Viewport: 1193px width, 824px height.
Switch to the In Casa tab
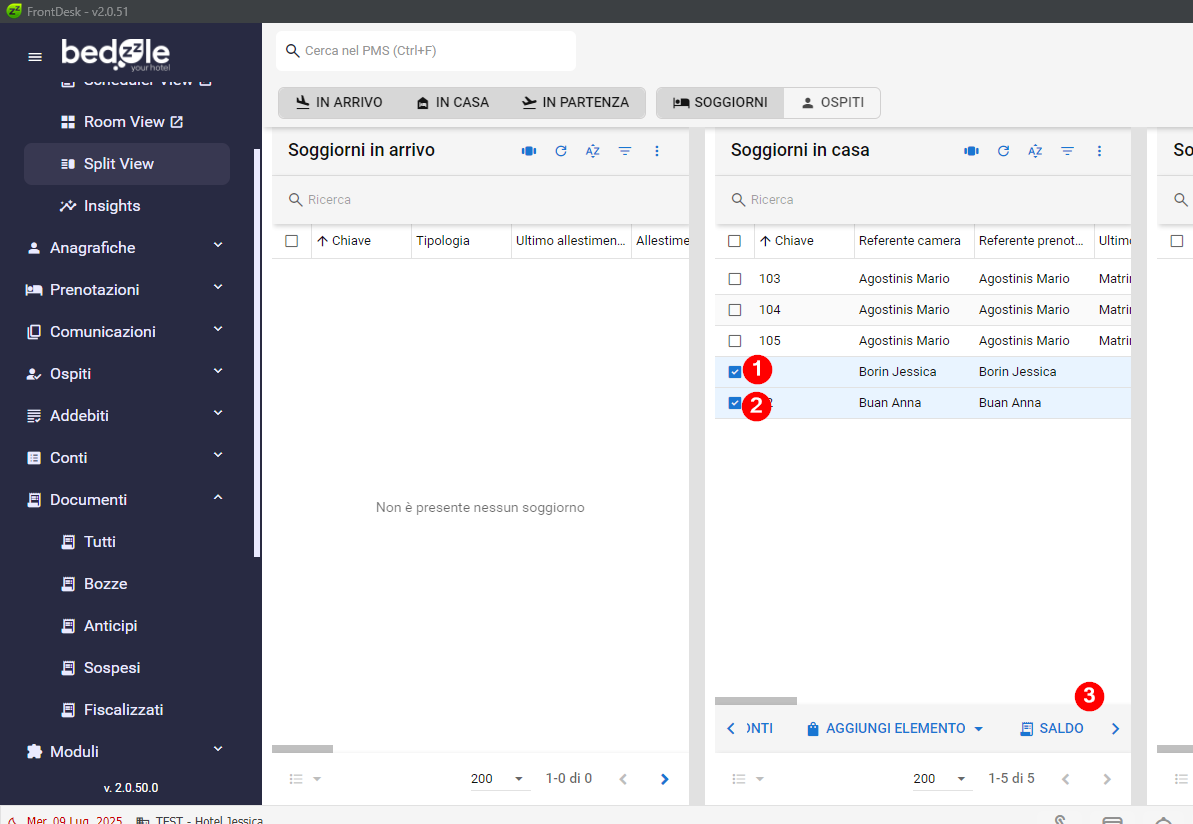click(453, 103)
